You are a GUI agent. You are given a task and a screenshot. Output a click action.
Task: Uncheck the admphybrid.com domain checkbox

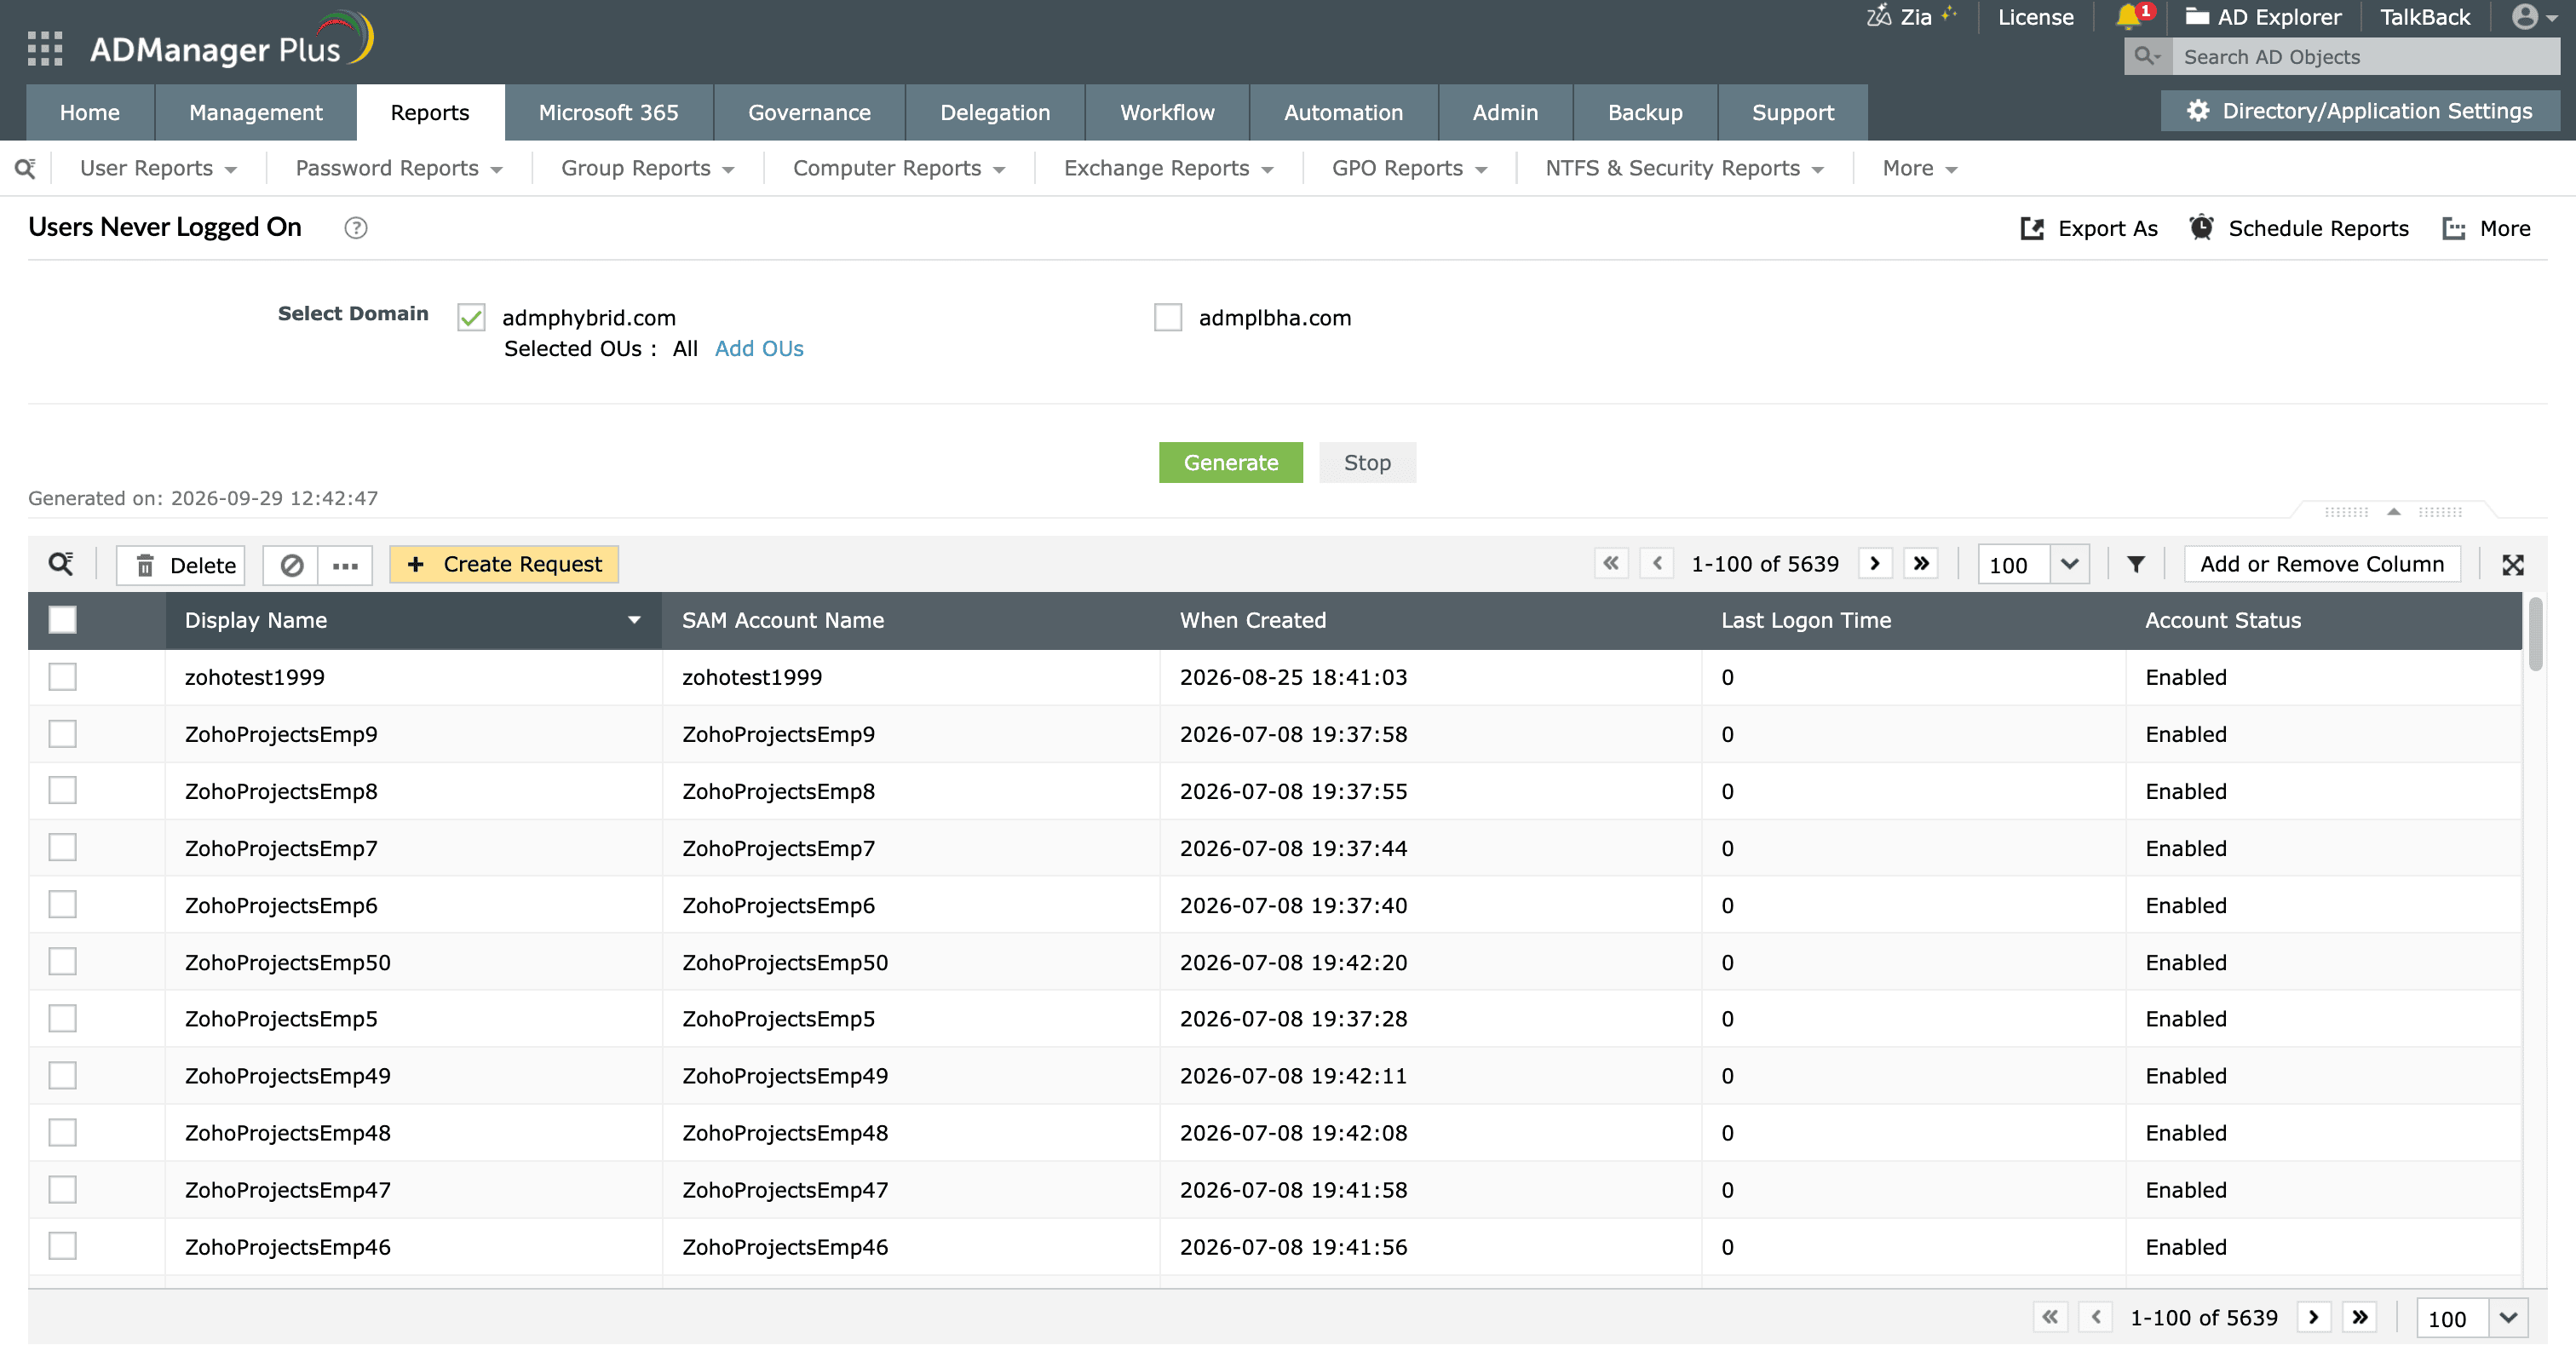(x=471, y=318)
